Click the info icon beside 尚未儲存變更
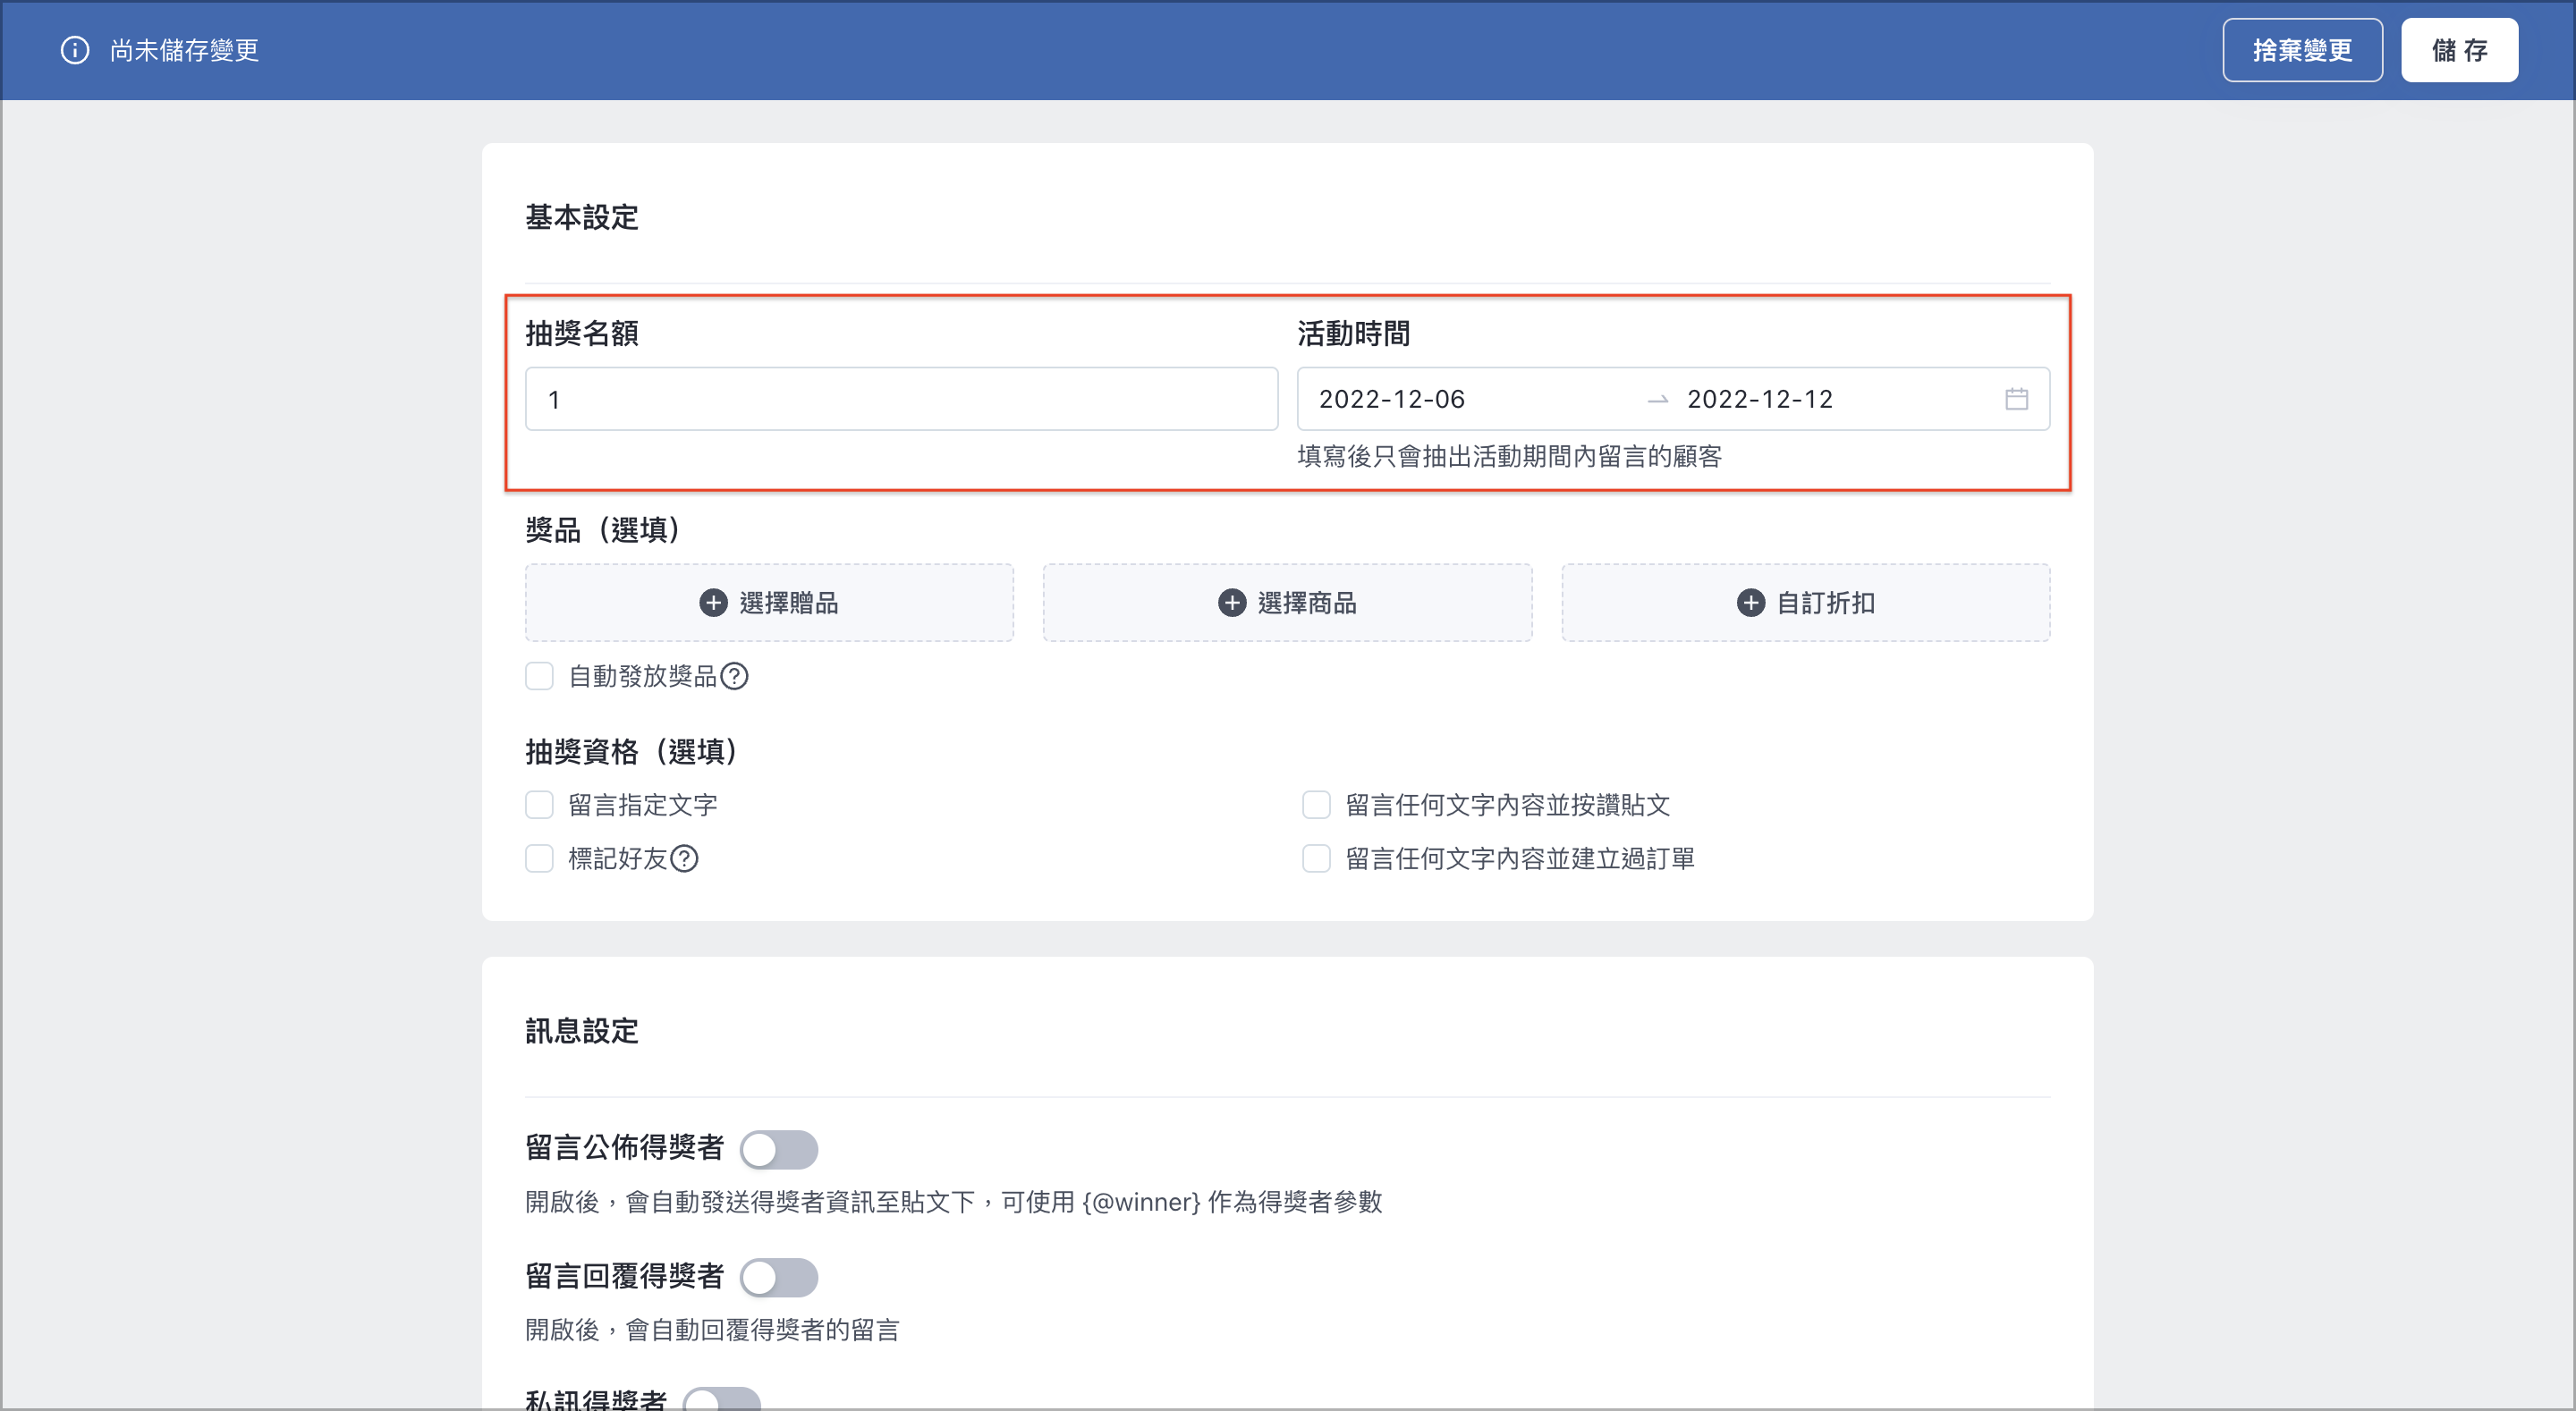The width and height of the screenshot is (2576, 1411). [75, 50]
